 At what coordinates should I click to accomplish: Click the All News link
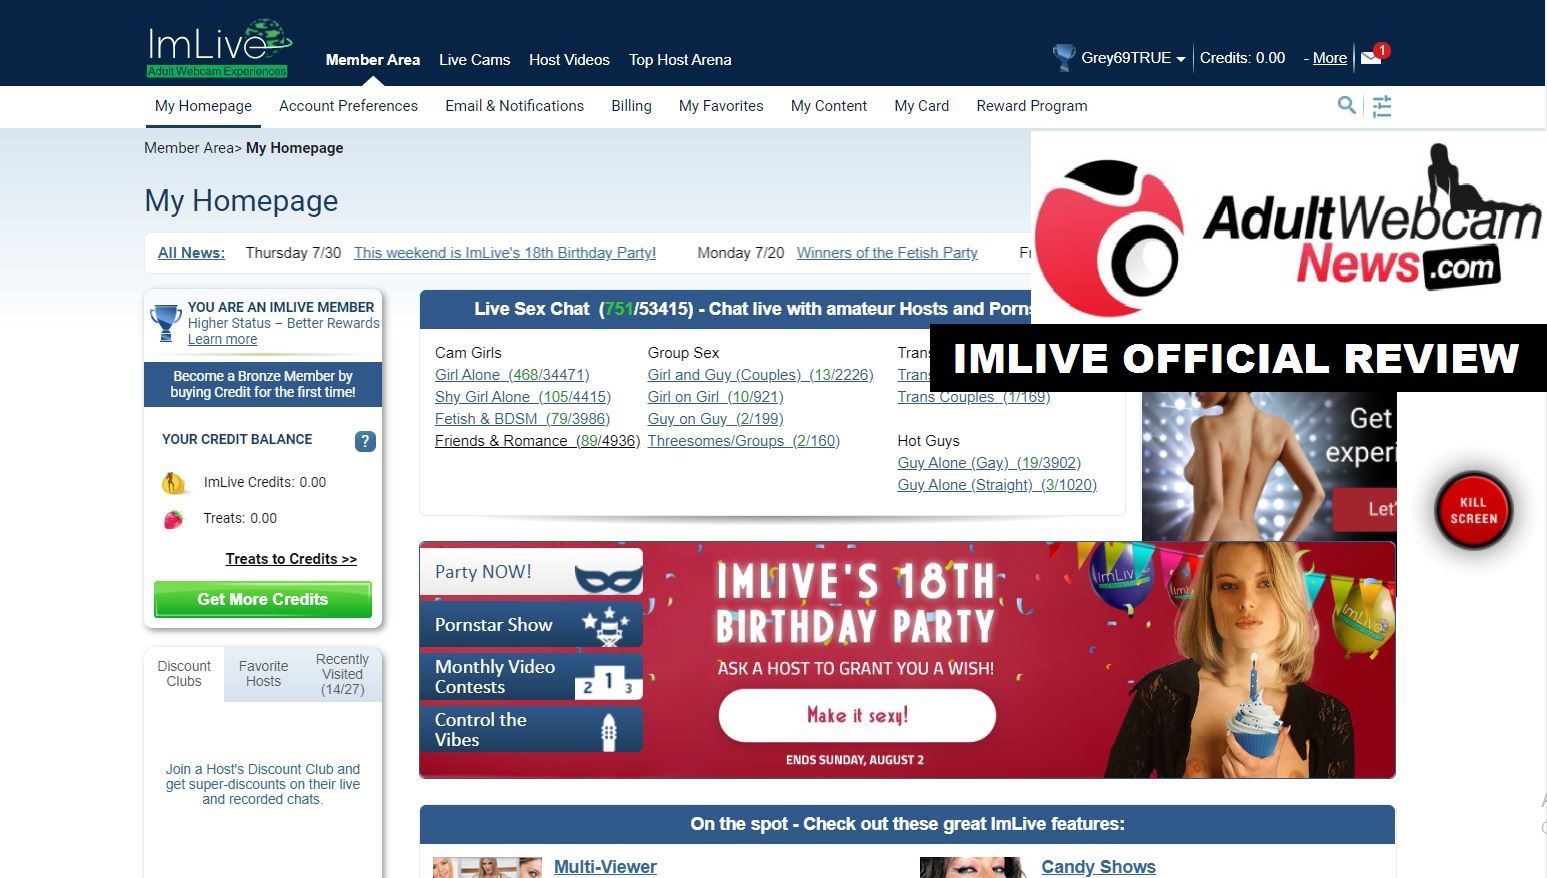point(191,253)
